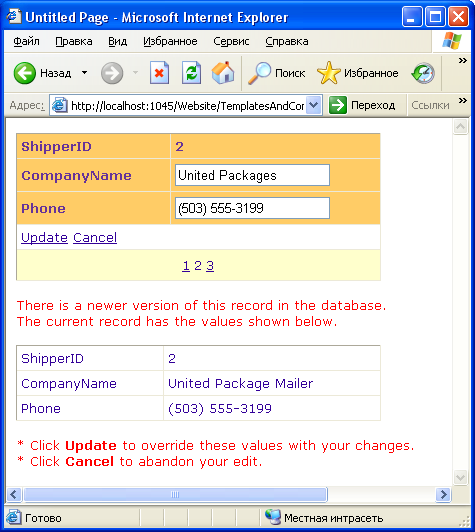Click the Phone text box

click(x=252, y=208)
